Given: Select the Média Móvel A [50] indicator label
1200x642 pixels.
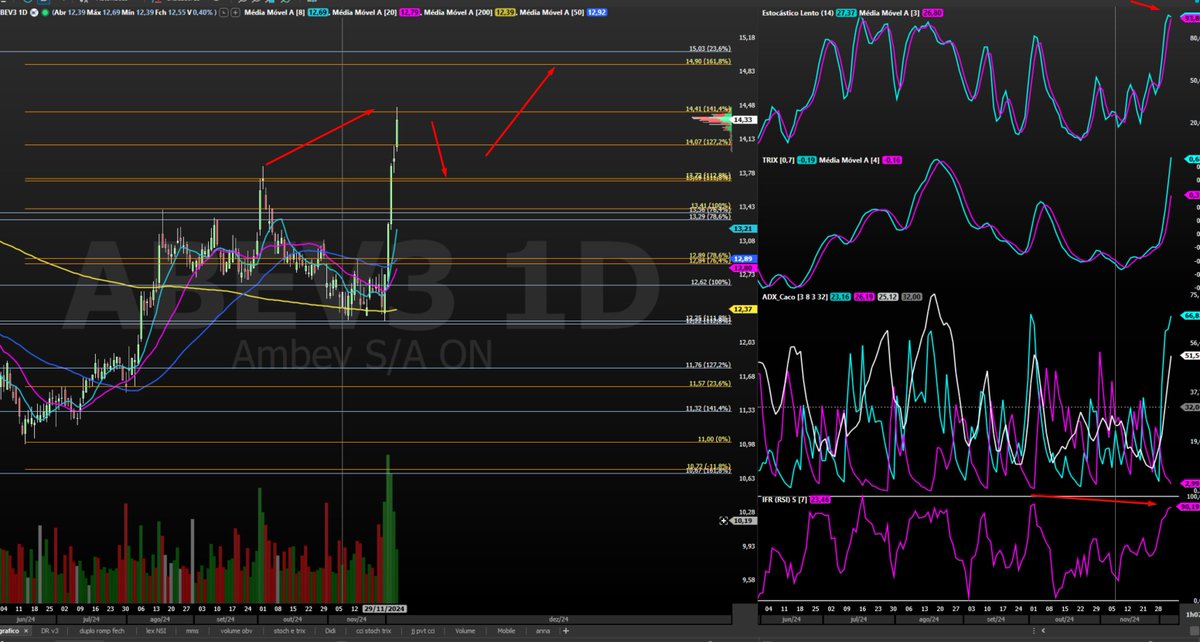Looking at the screenshot, I should (551, 12).
